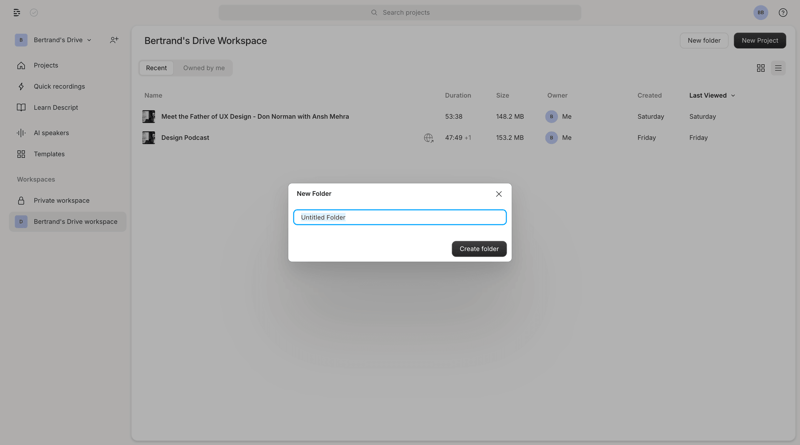Click the 153.2 MB size value
800x445 pixels.
point(510,137)
